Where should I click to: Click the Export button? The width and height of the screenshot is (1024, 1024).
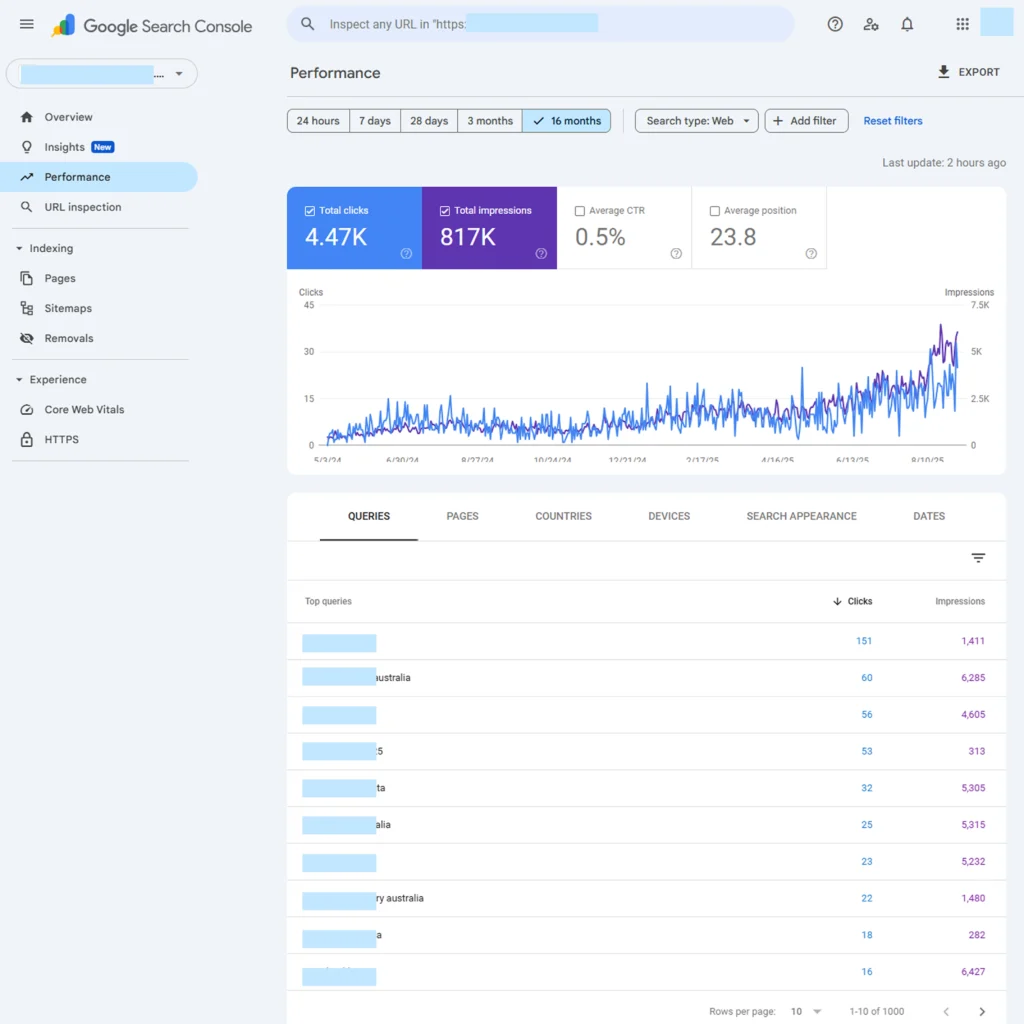(968, 72)
